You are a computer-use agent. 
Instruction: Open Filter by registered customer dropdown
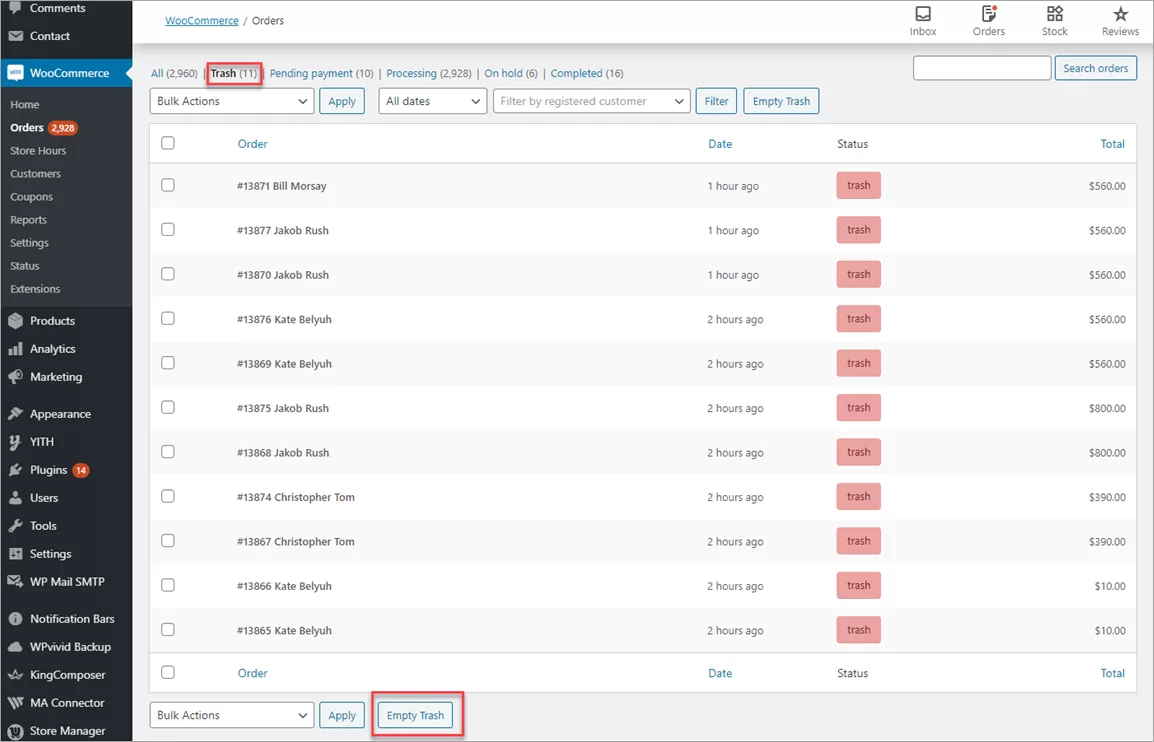[x=592, y=101]
